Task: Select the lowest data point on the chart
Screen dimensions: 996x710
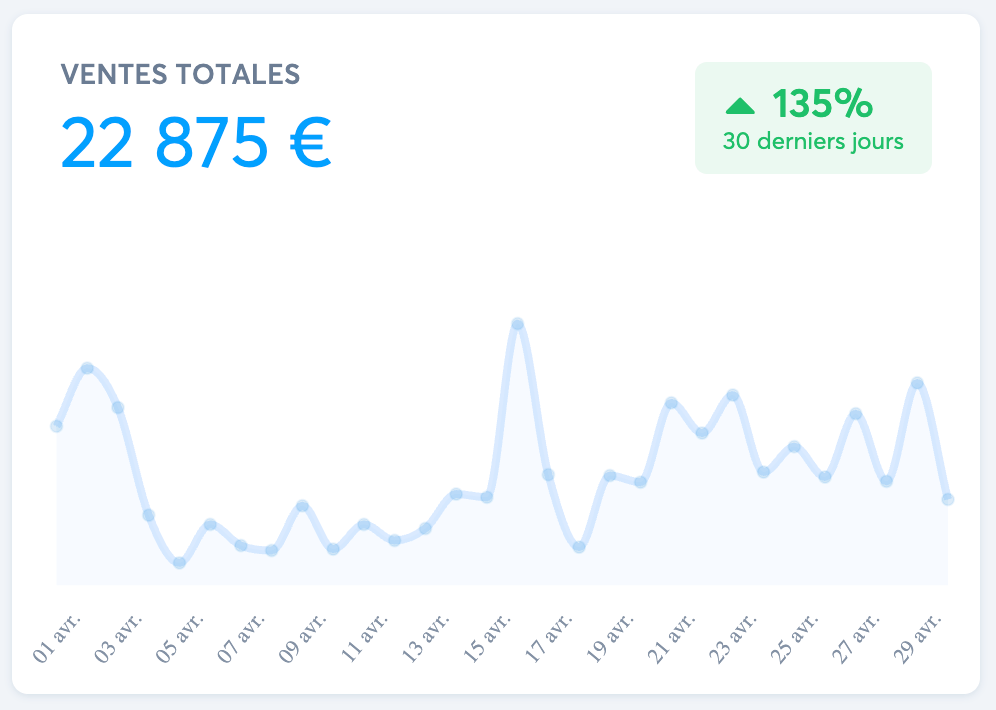Action: (179, 562)
